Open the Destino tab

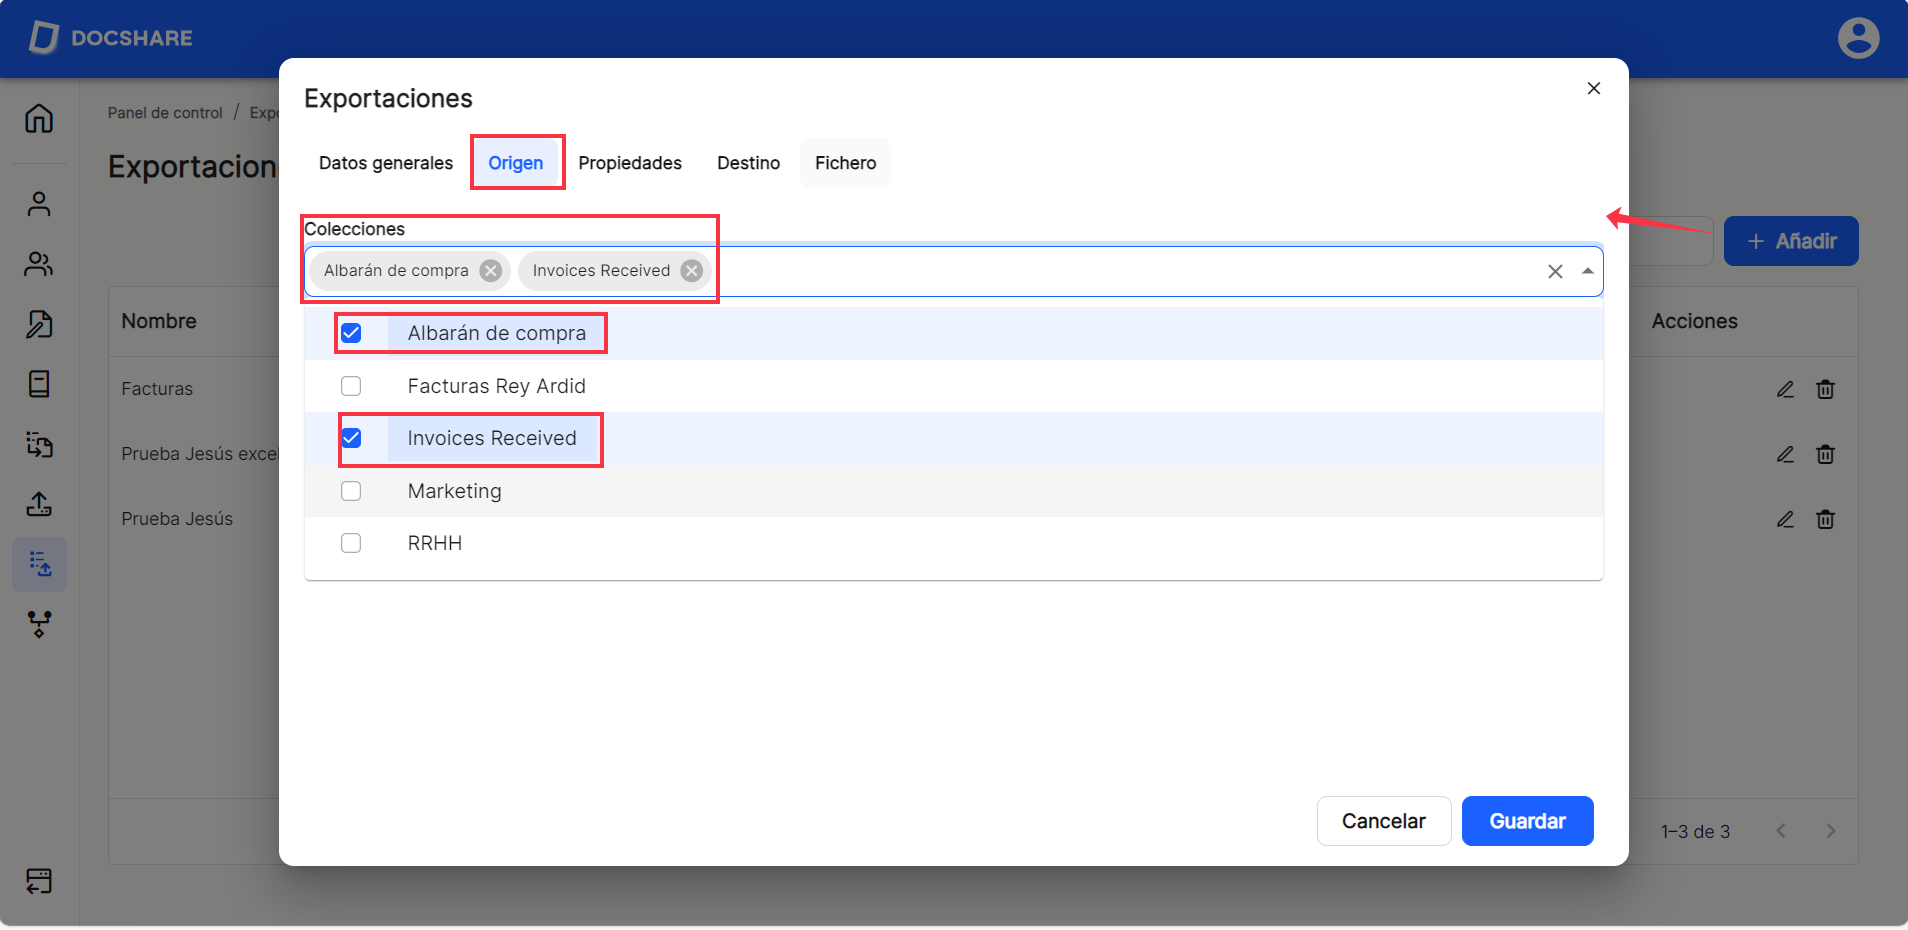click(748, 163)
